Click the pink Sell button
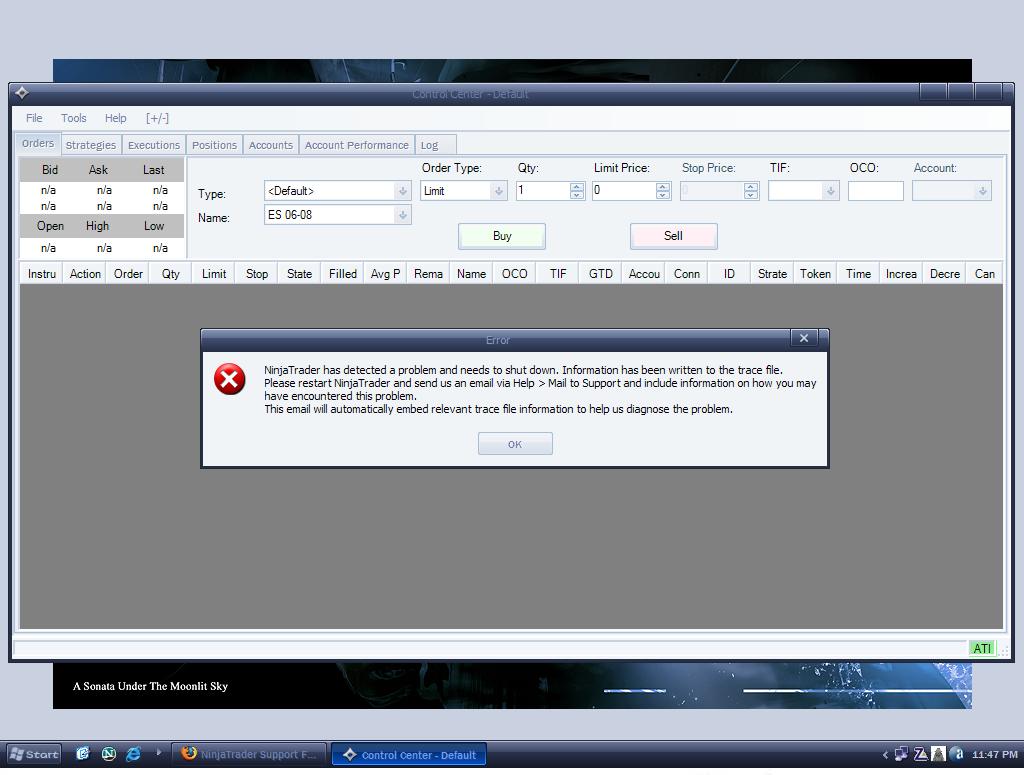The image size is (1024, 775). pos(673,236)
